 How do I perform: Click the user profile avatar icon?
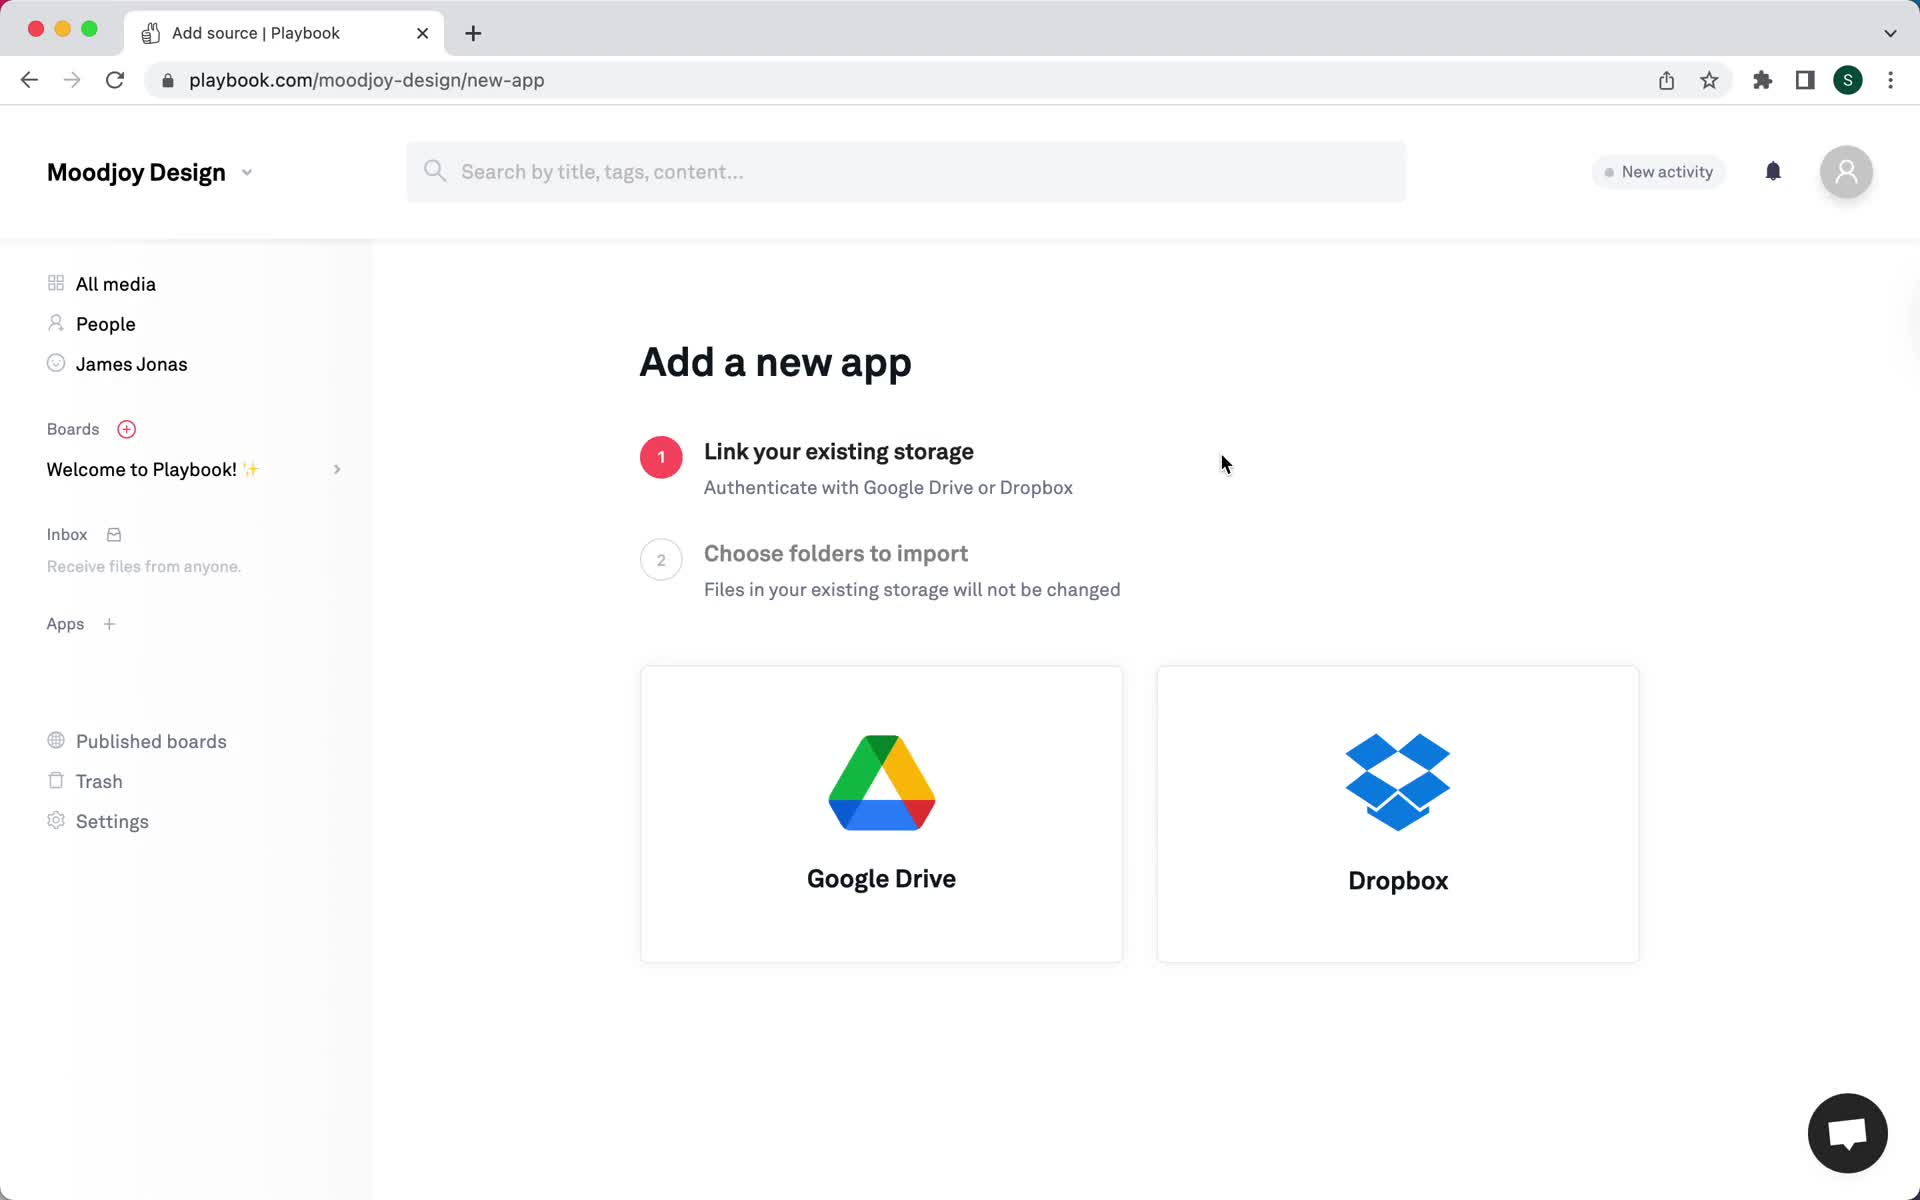point(1847,171)
